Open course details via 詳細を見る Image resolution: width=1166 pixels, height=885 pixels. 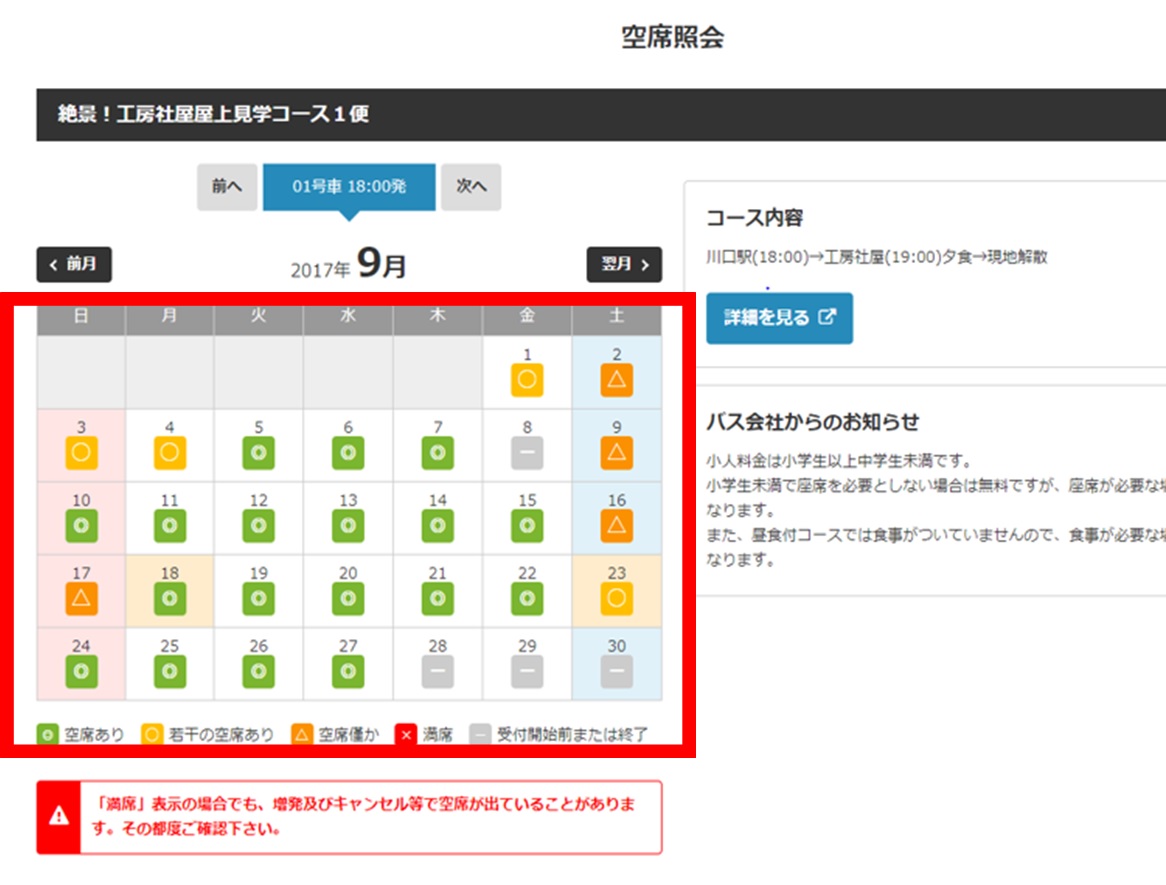point(779,318)
